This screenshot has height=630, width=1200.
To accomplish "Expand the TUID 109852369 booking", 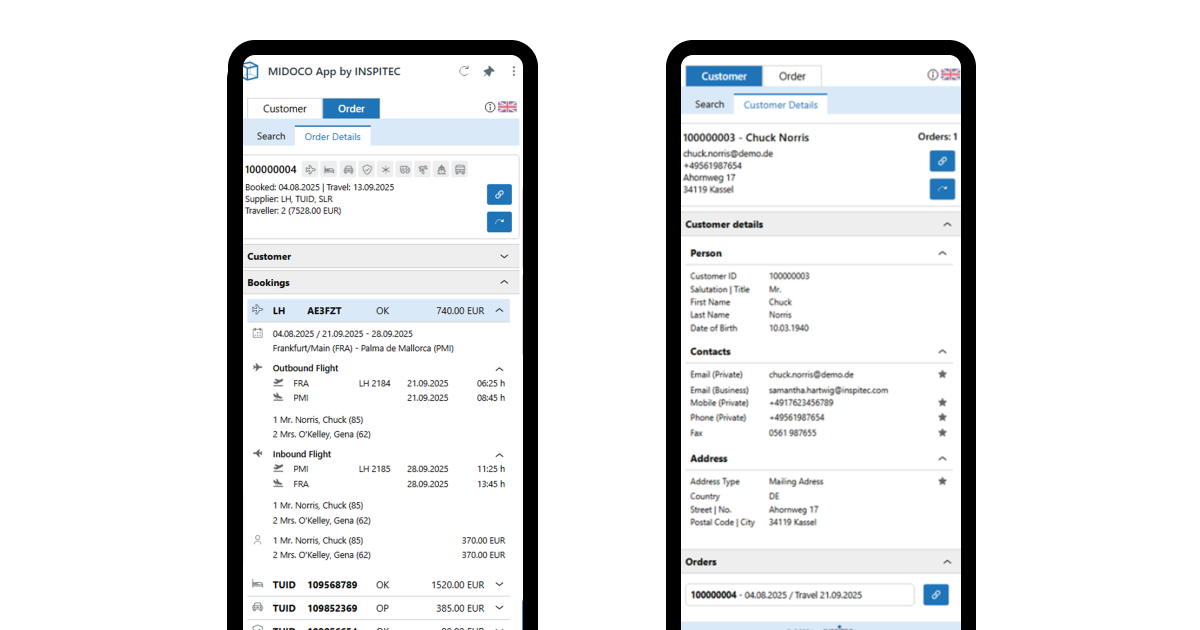I will click(x=499, y=608).
